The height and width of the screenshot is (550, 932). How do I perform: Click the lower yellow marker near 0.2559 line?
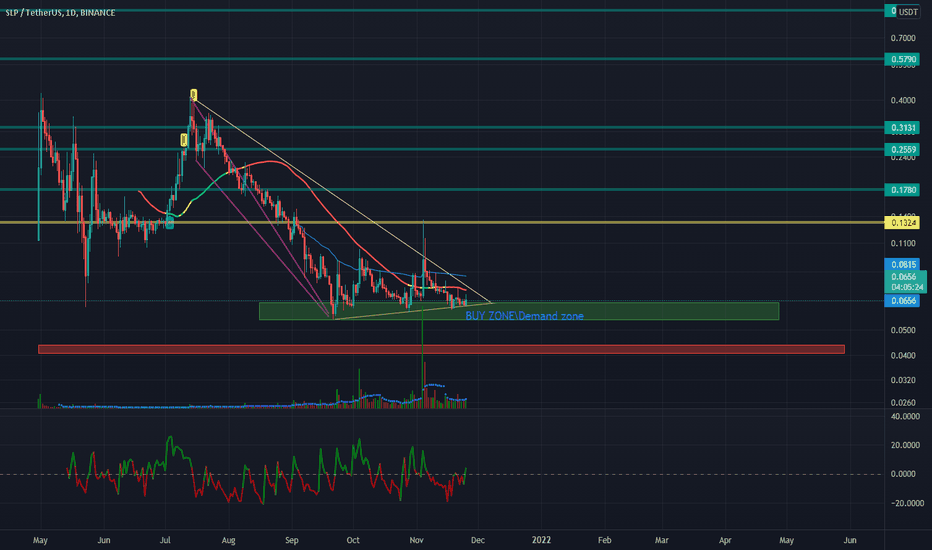(184, 140)
